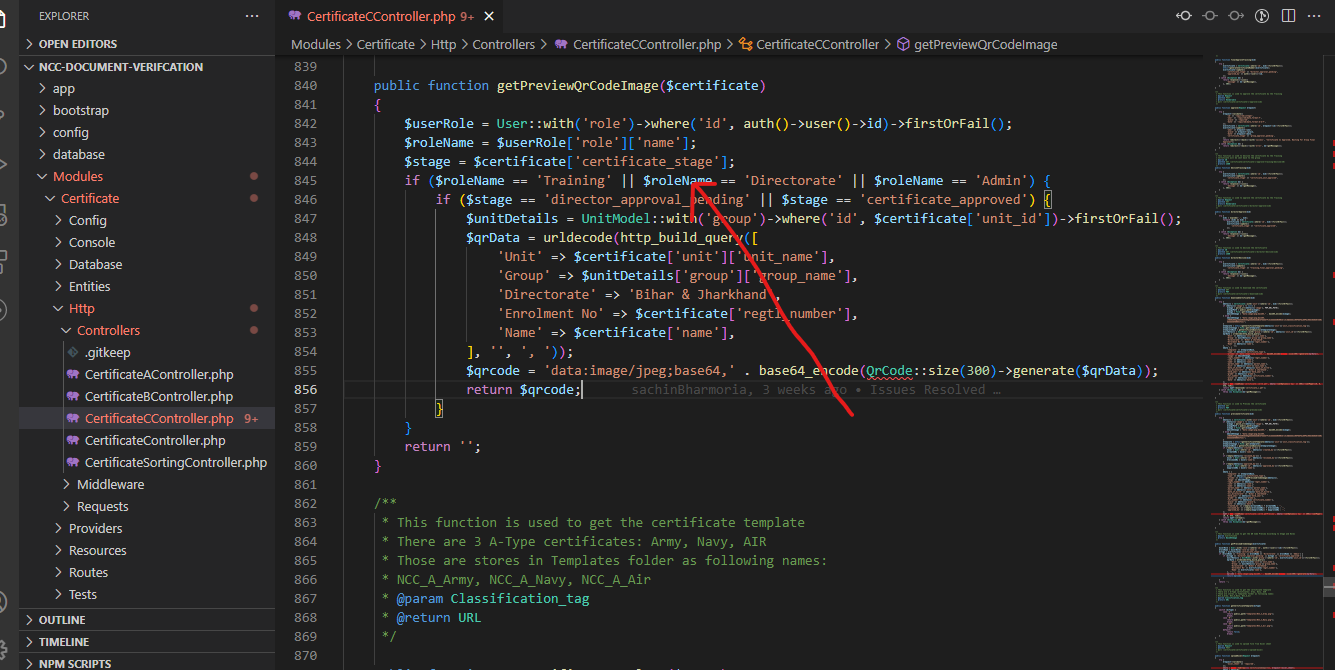The width and height of the screenshot is (1335, 670).
Task: Click 'return $qrcode;' on line 856
Action: [523, 390]
